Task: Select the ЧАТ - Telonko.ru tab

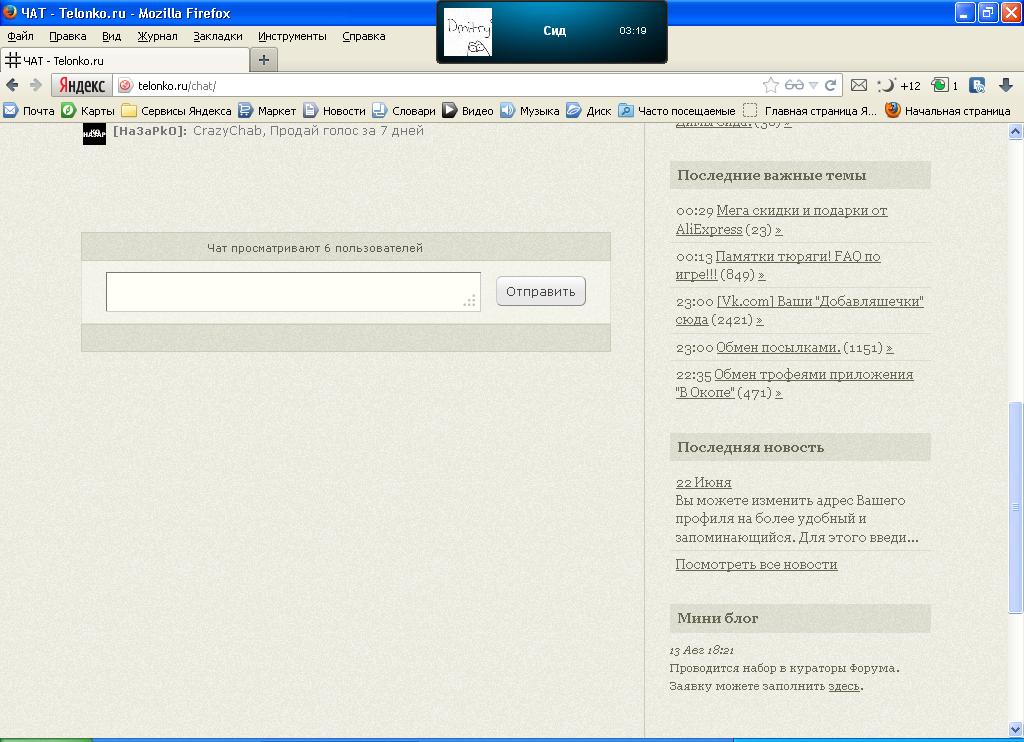Action: pos(125,61)
